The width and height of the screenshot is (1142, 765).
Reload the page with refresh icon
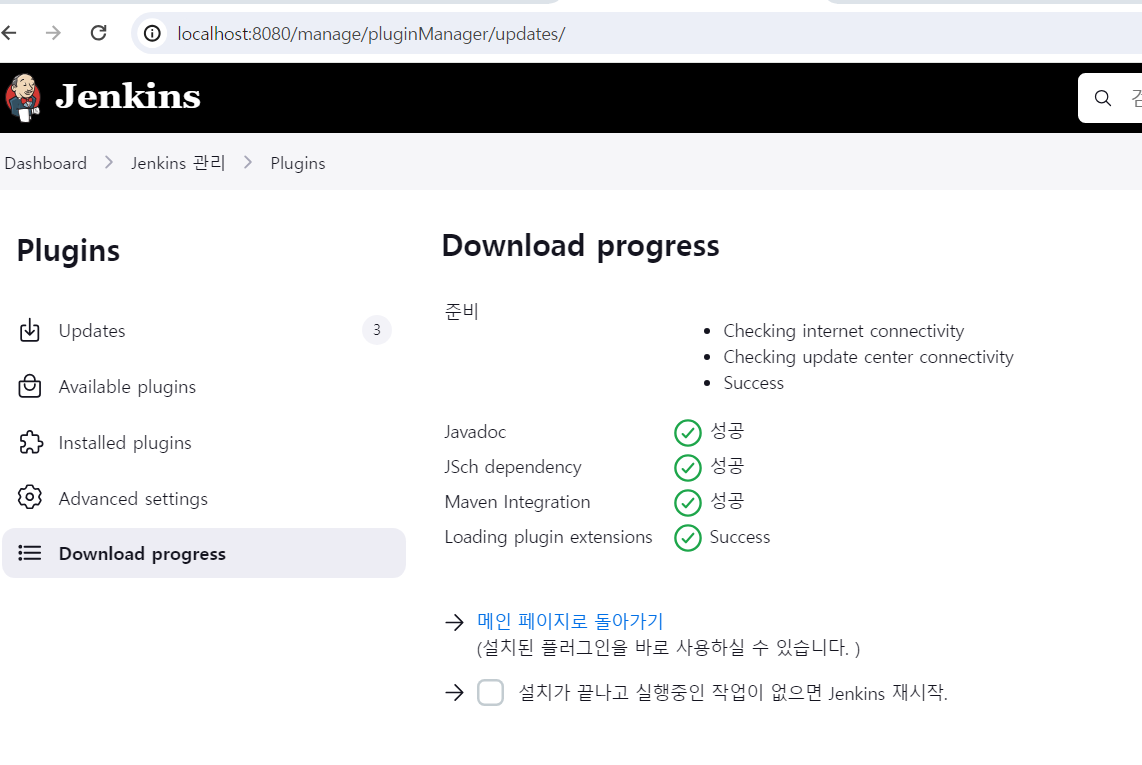tap(98, 33)
